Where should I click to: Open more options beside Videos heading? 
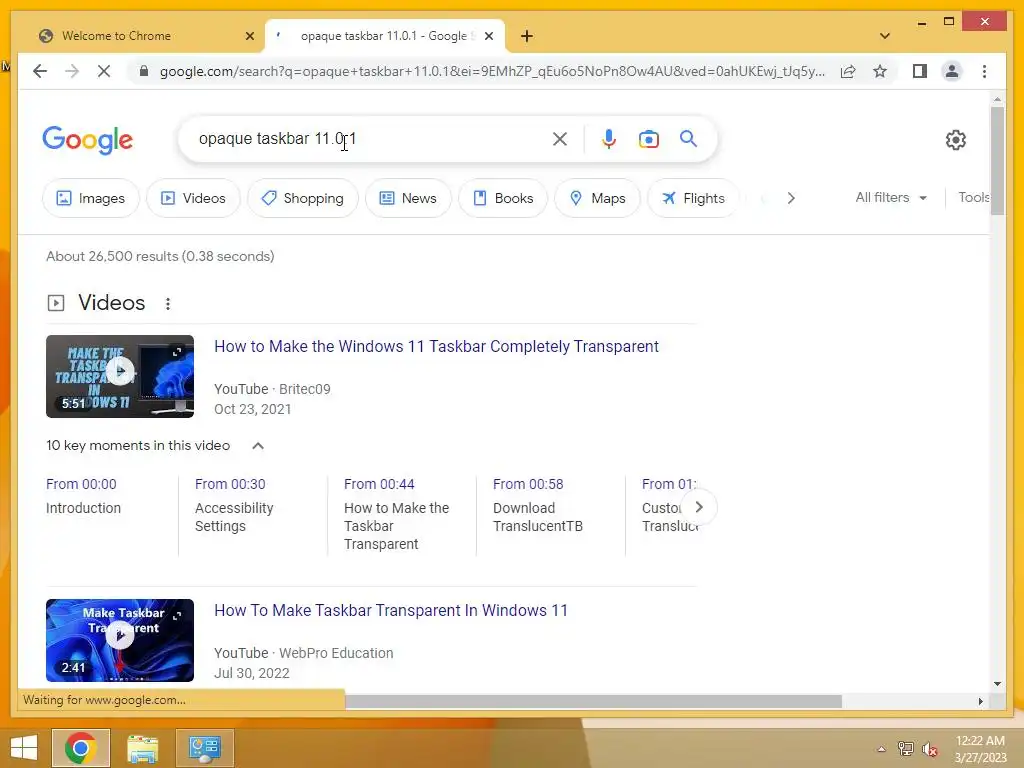click(x=168, y=304)
